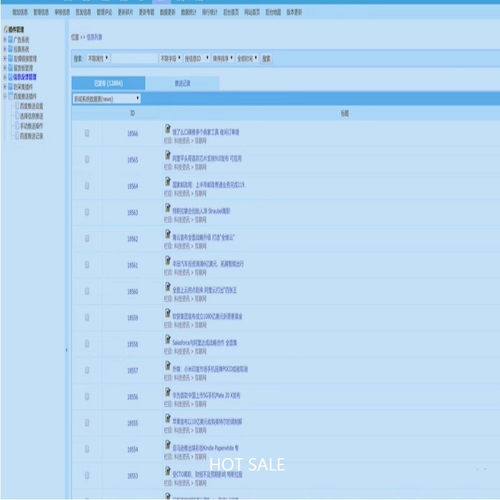Open the data table dropdown containing "(news)"

click(107, 99)
